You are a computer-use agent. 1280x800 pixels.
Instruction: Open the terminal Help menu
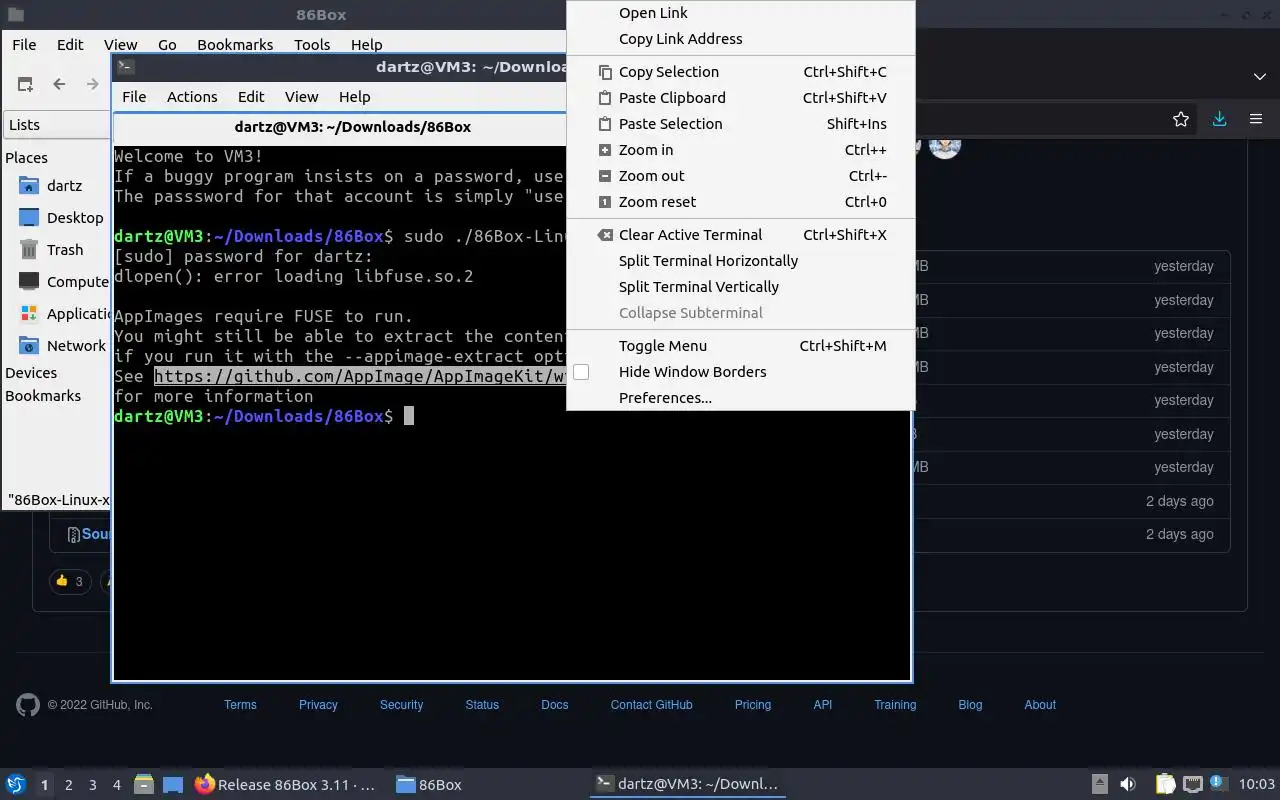(x=354, y=97)
